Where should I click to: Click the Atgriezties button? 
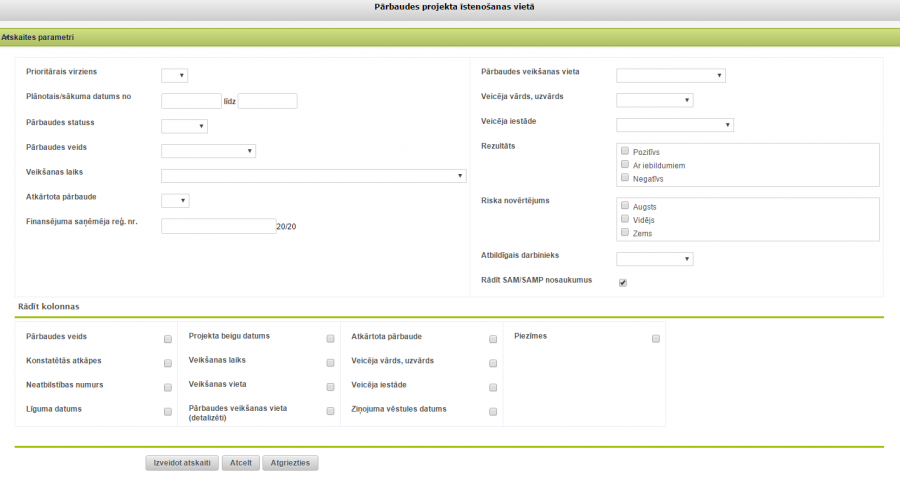(290, 463)
